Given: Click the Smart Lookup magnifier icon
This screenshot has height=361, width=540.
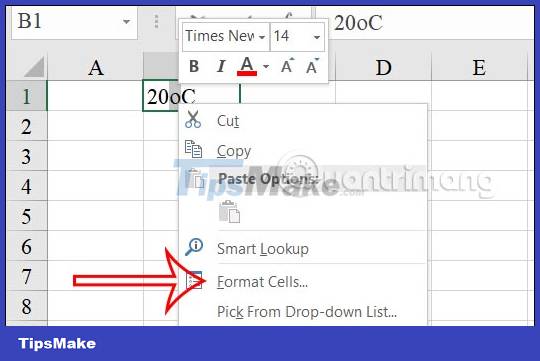Looking at the screenshot, I should point(194,247).
